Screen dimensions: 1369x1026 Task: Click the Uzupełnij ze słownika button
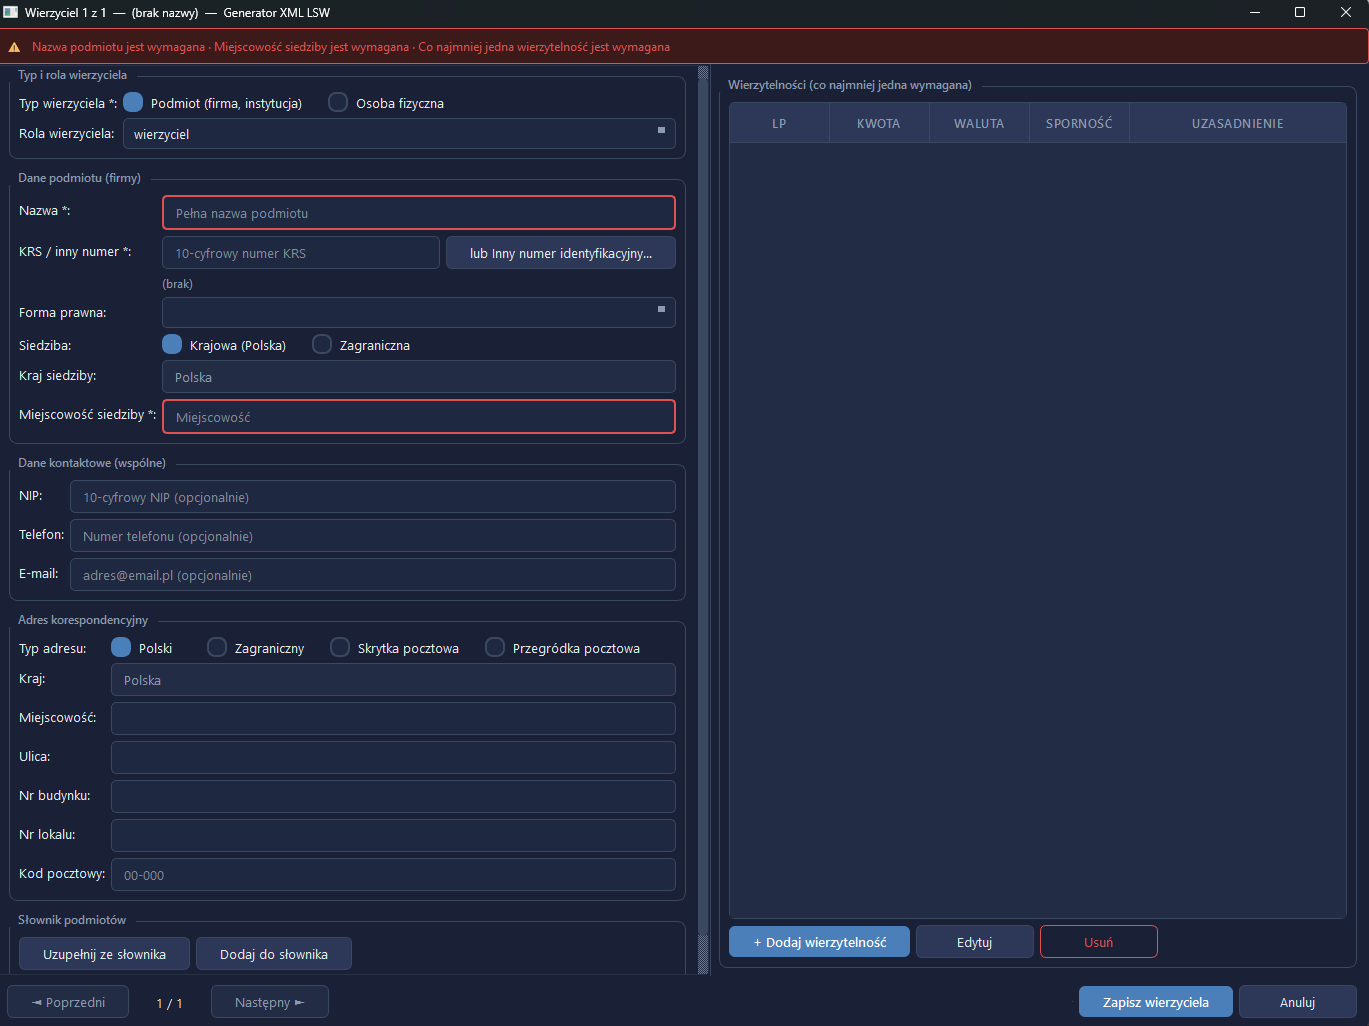104,954
